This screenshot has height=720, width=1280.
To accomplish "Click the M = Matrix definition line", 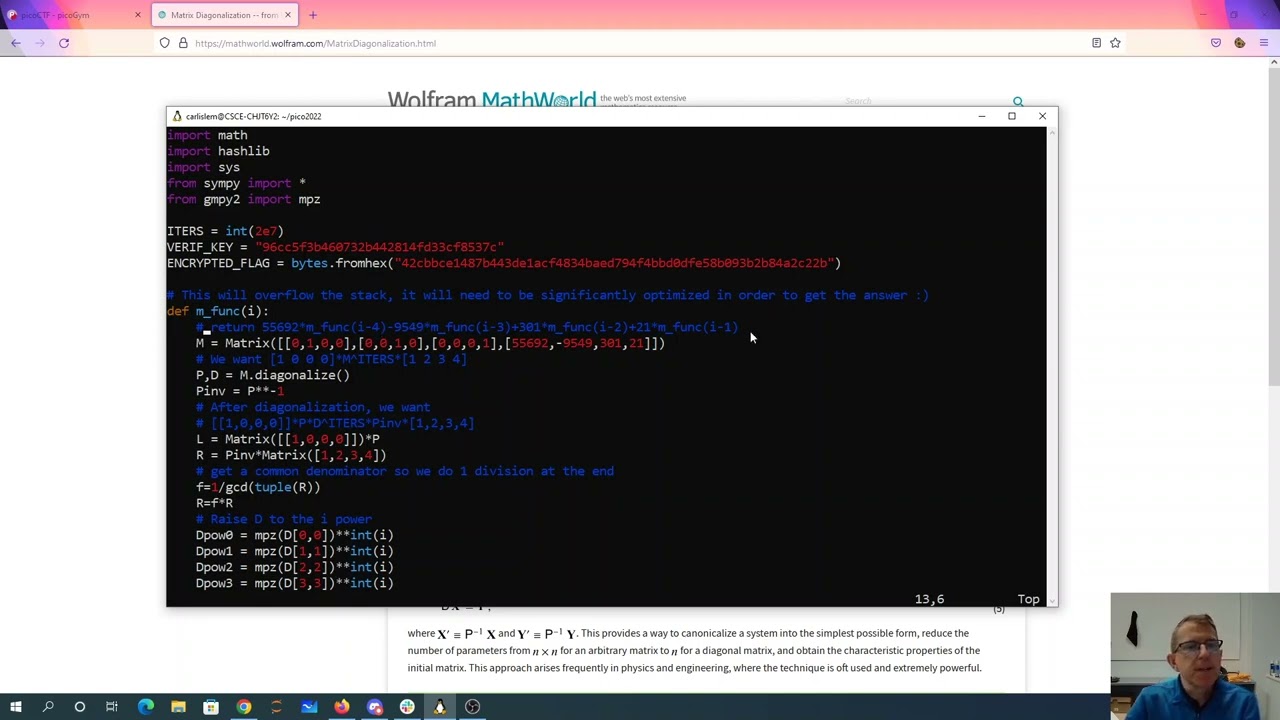I will point(430,343).
